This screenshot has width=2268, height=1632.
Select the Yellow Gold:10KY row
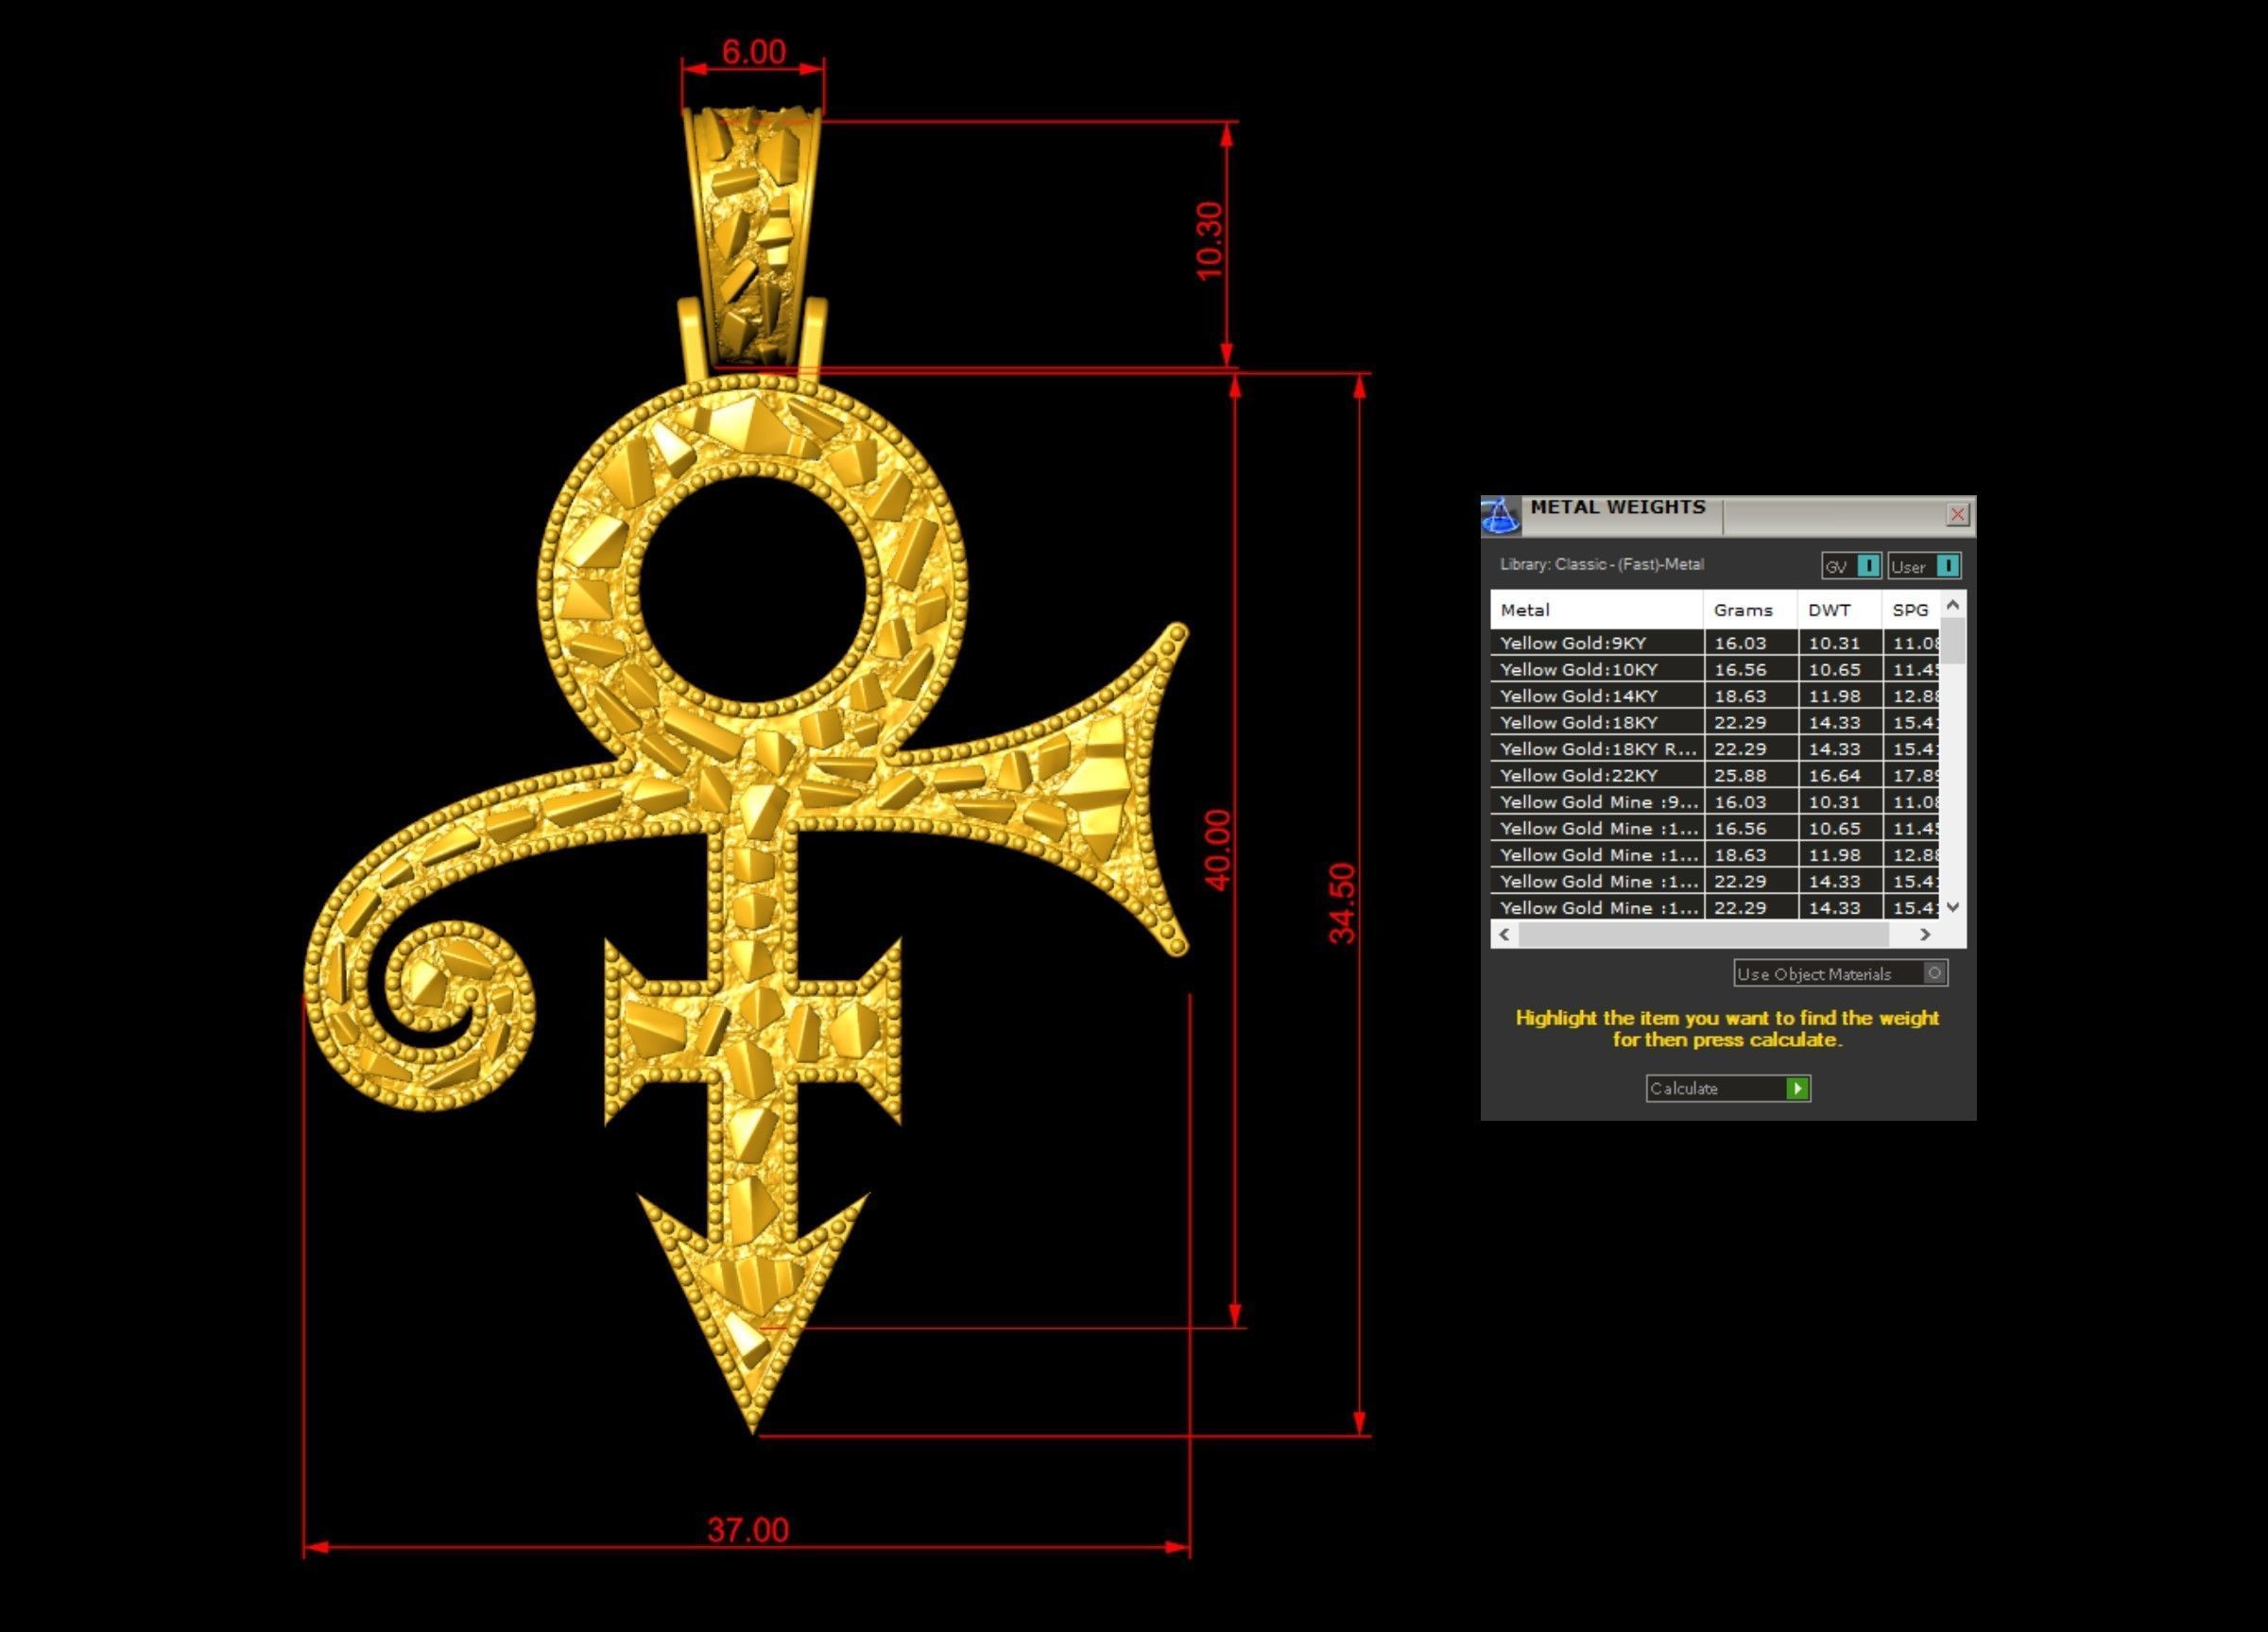(x=1715, y=669)
